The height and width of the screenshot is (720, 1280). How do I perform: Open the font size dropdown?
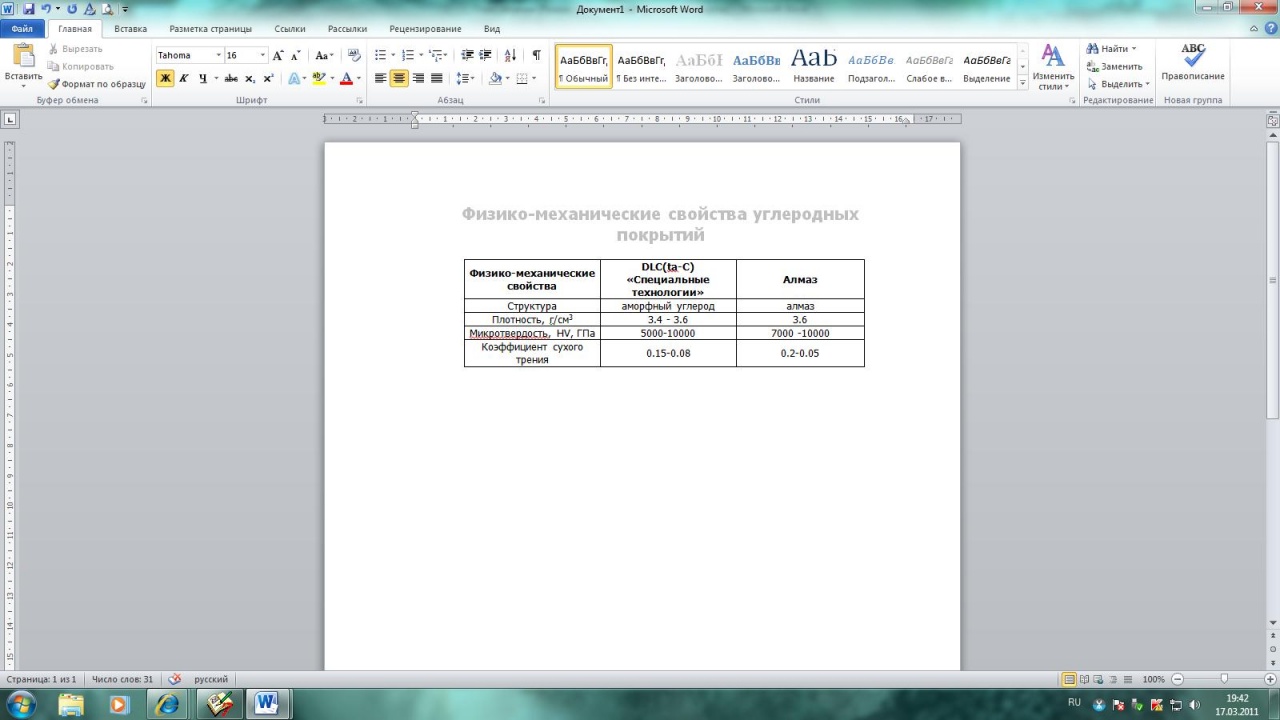[x=263, y=56]
